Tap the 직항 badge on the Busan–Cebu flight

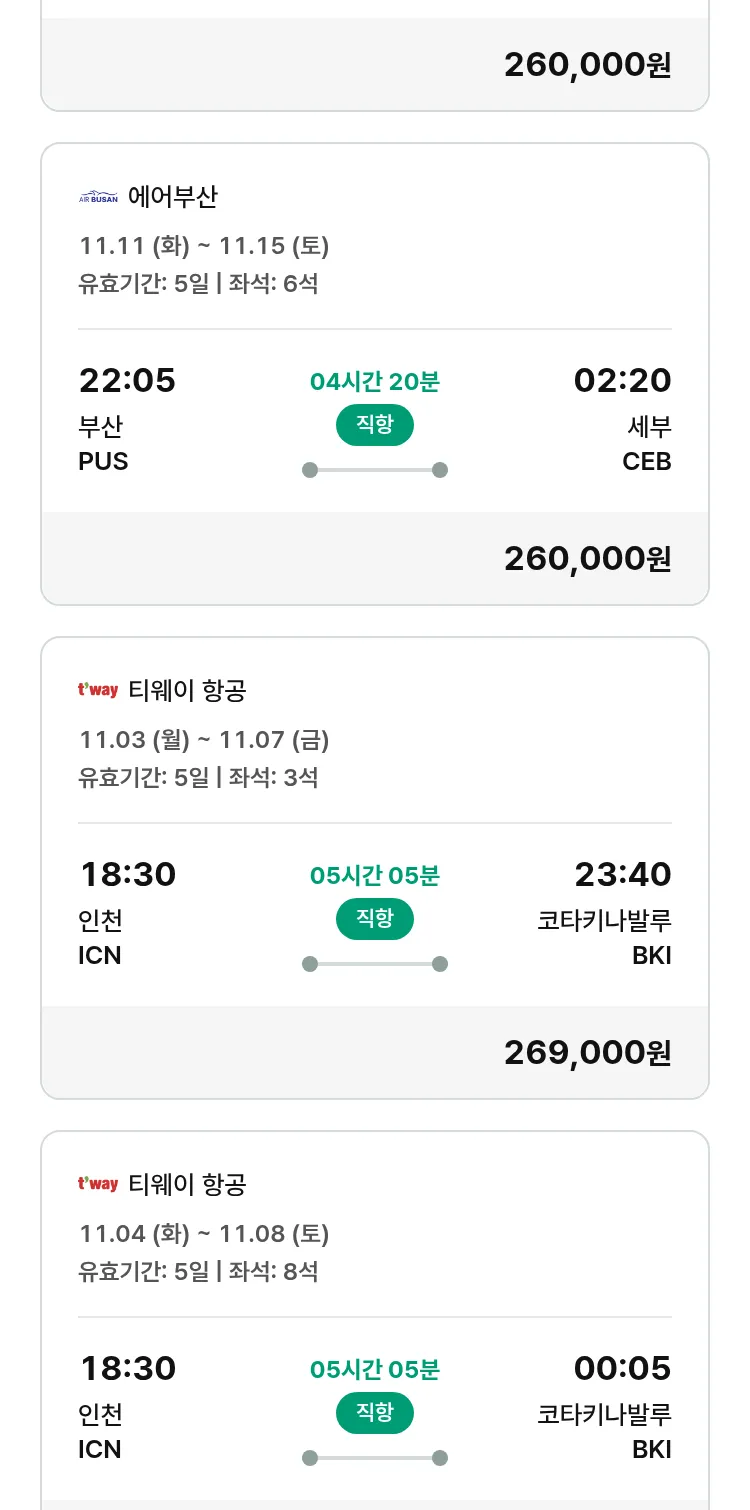coord(374,425)
